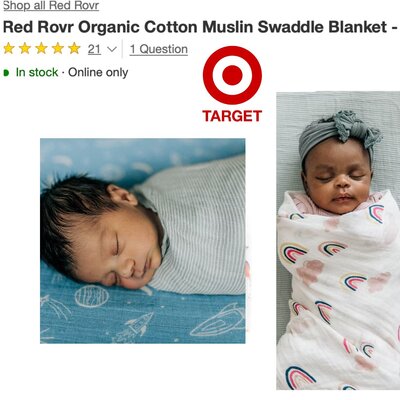Click the rocket drawing on the blue blanket

point(135,326)
